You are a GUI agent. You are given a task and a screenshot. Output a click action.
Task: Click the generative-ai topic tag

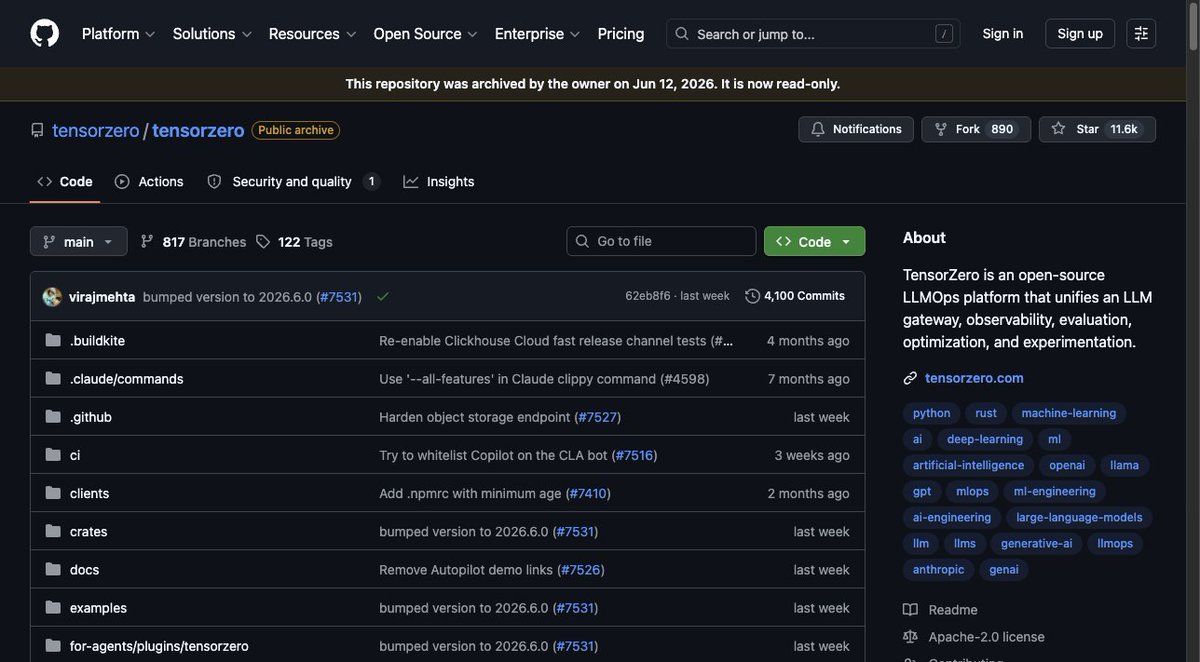coord(1037,543)
